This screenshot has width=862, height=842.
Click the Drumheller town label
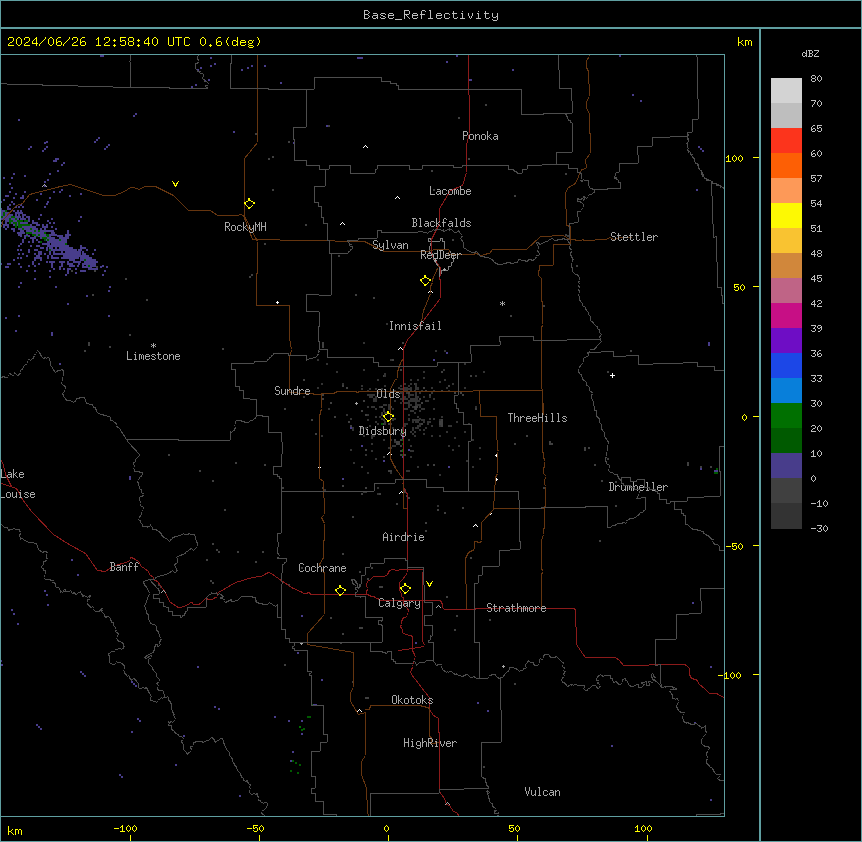[638, 487]
